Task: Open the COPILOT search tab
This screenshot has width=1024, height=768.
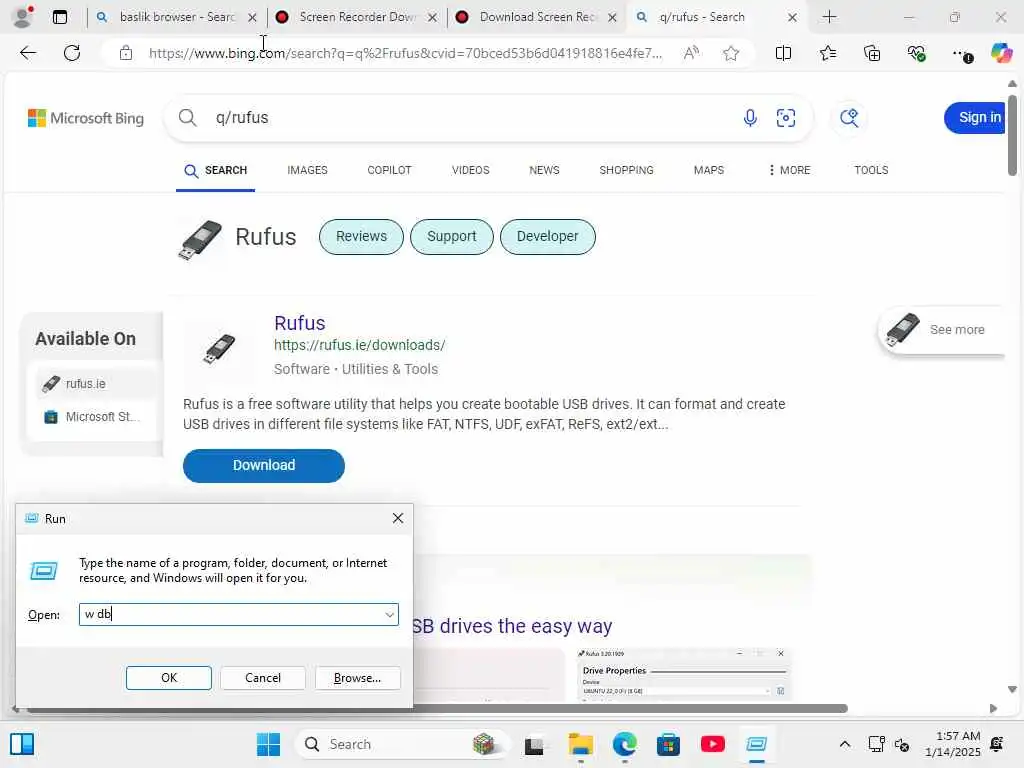Action: pos(389,170)
